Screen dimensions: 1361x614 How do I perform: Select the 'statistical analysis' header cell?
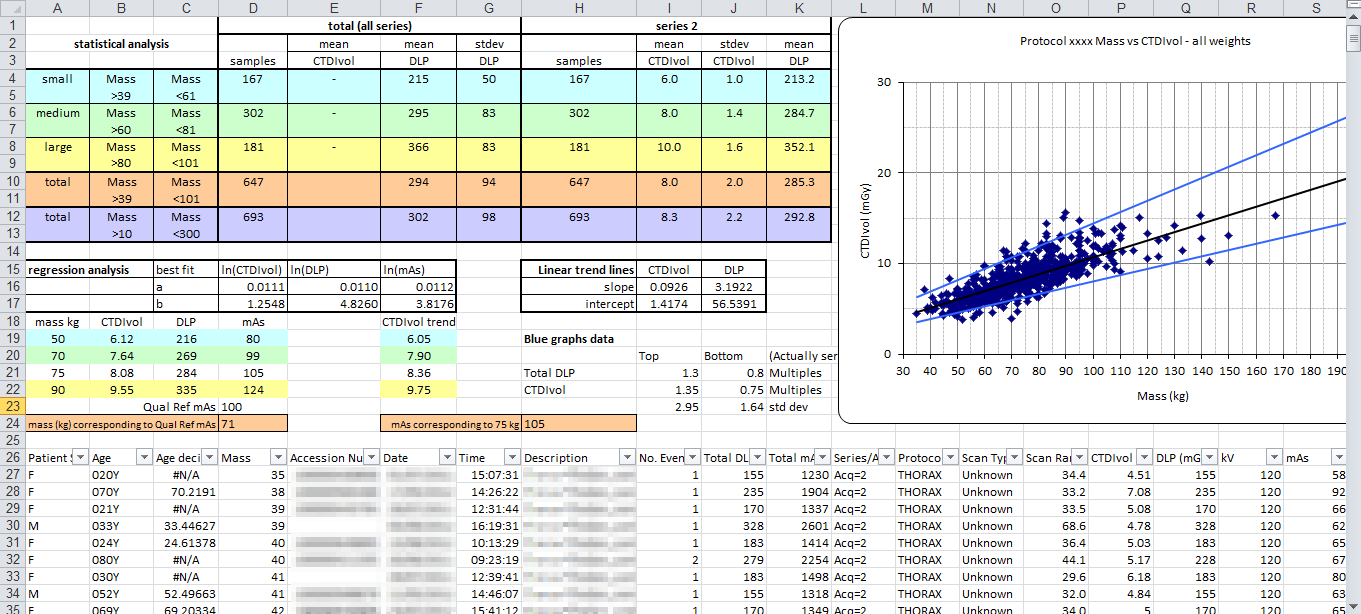point(122,44)
